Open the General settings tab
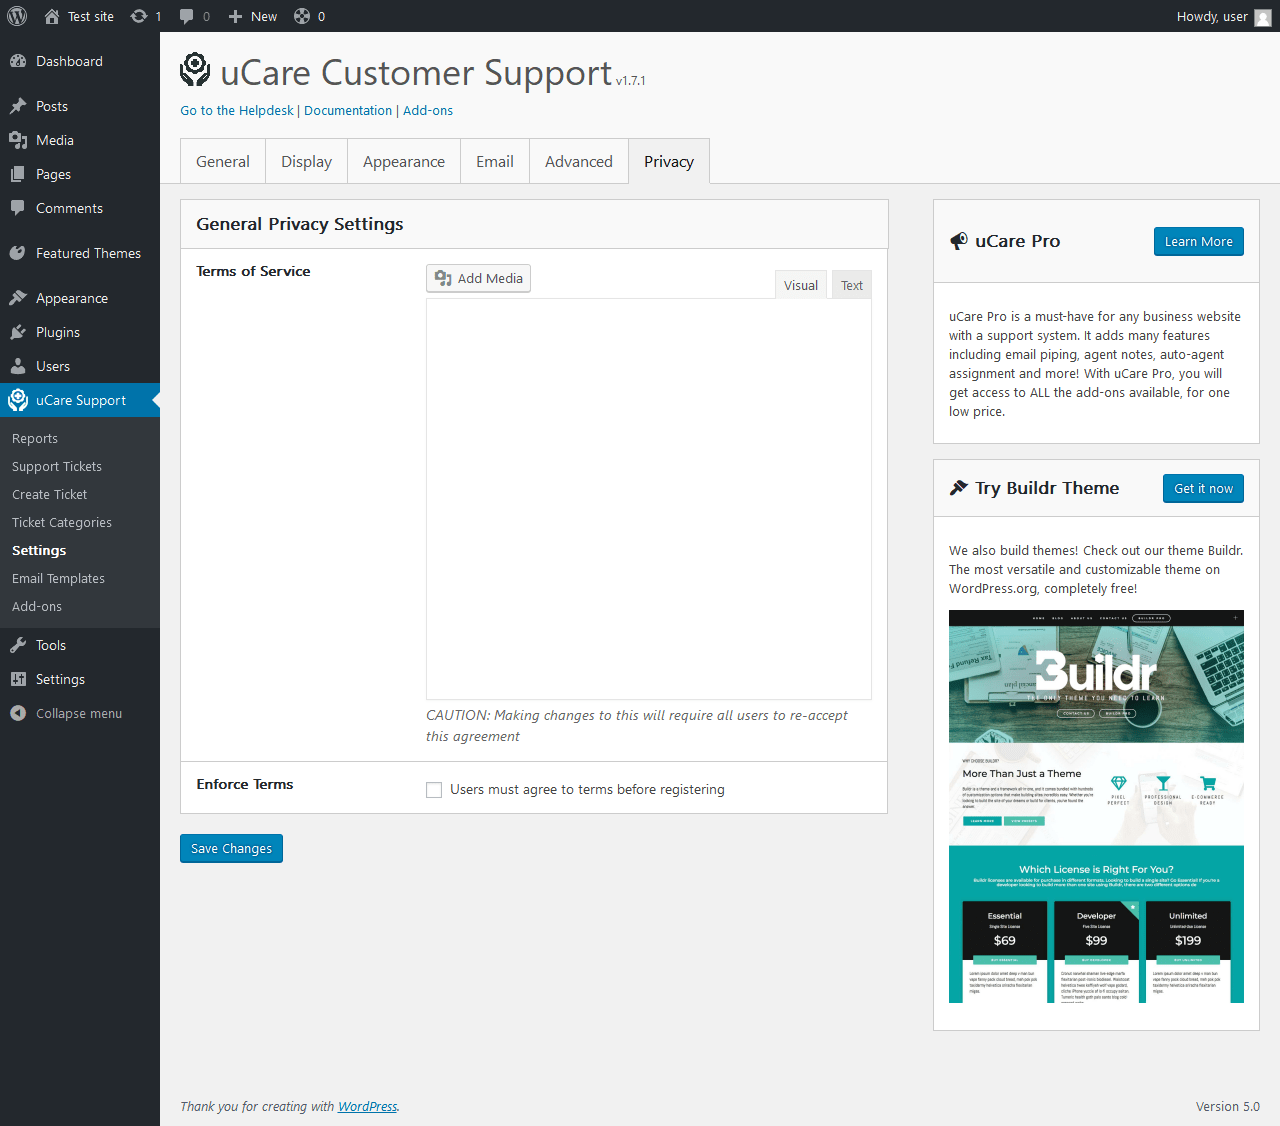Screen dimensions: 1280x1126 tap(223, 161)
